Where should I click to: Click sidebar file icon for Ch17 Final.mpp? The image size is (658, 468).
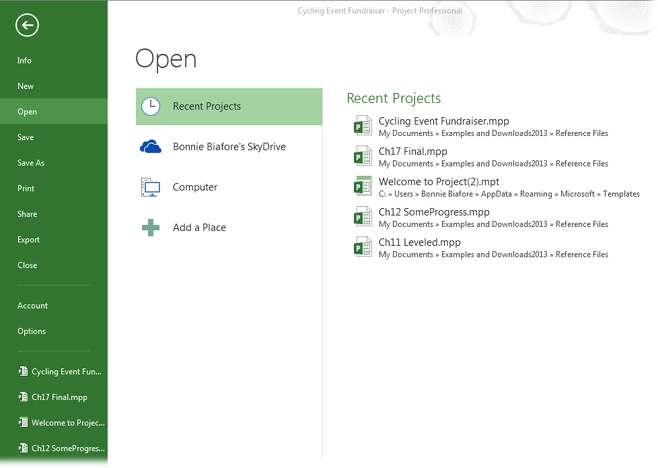tap(23, 397)
